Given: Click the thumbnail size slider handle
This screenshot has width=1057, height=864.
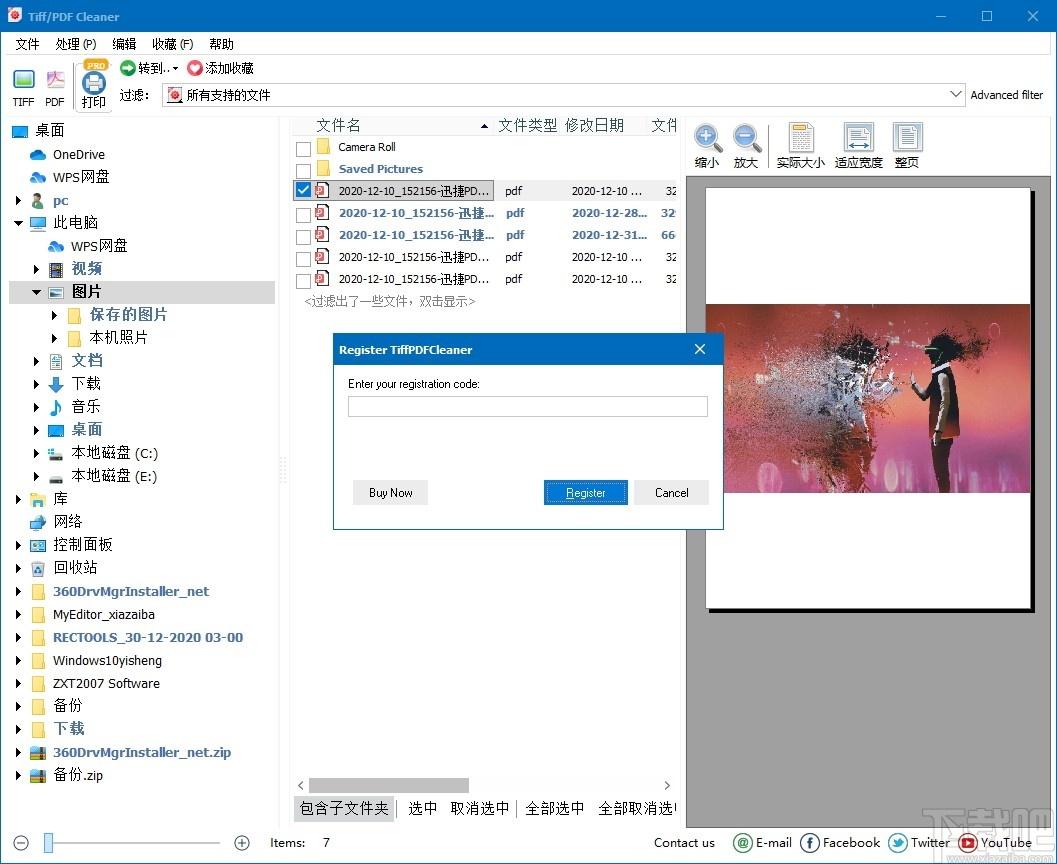Looking at the screenshot, I should coord(49,842).
